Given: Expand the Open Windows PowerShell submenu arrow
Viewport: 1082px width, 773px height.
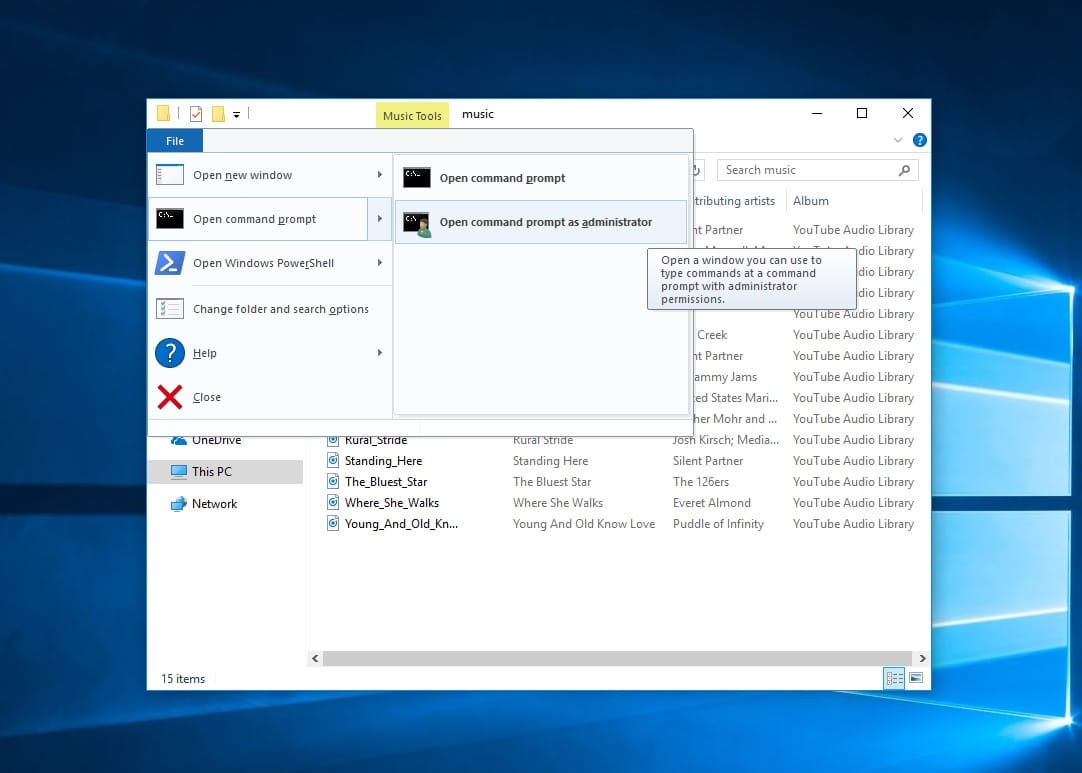Looking at the screenshot, I should (x=380, y=263).
